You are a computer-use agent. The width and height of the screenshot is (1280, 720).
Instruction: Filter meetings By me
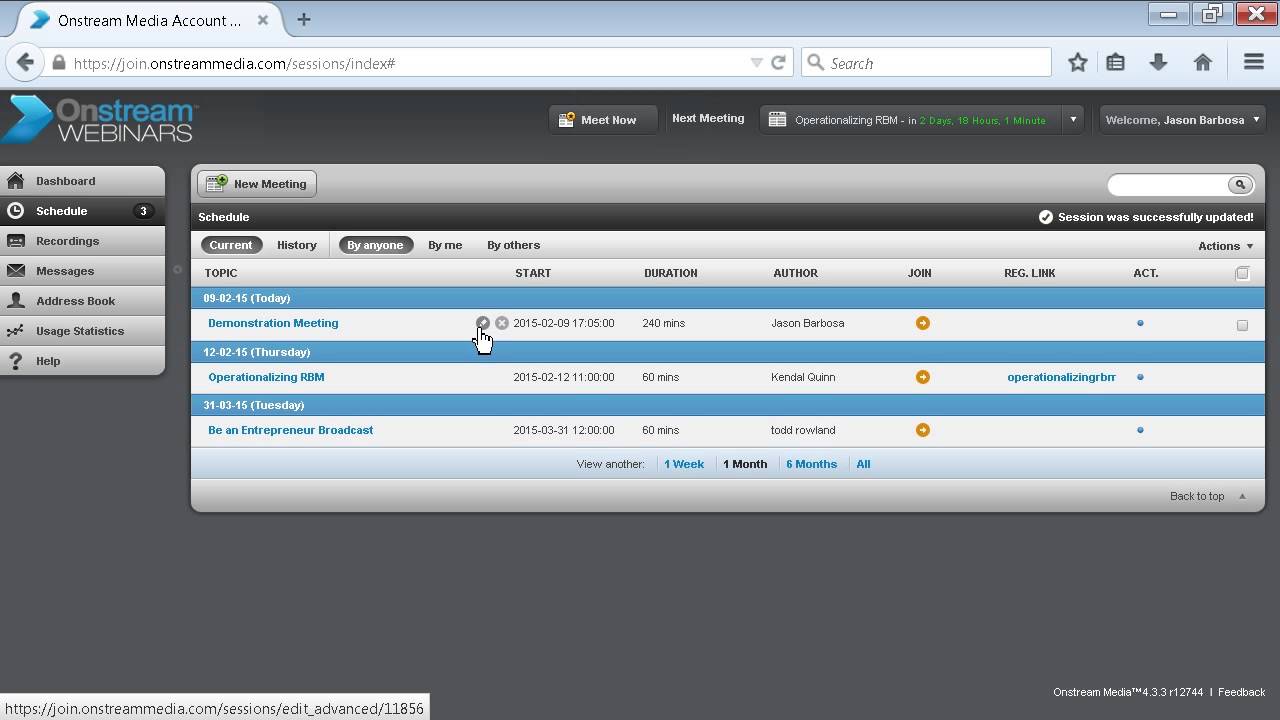tap(445, 245)
